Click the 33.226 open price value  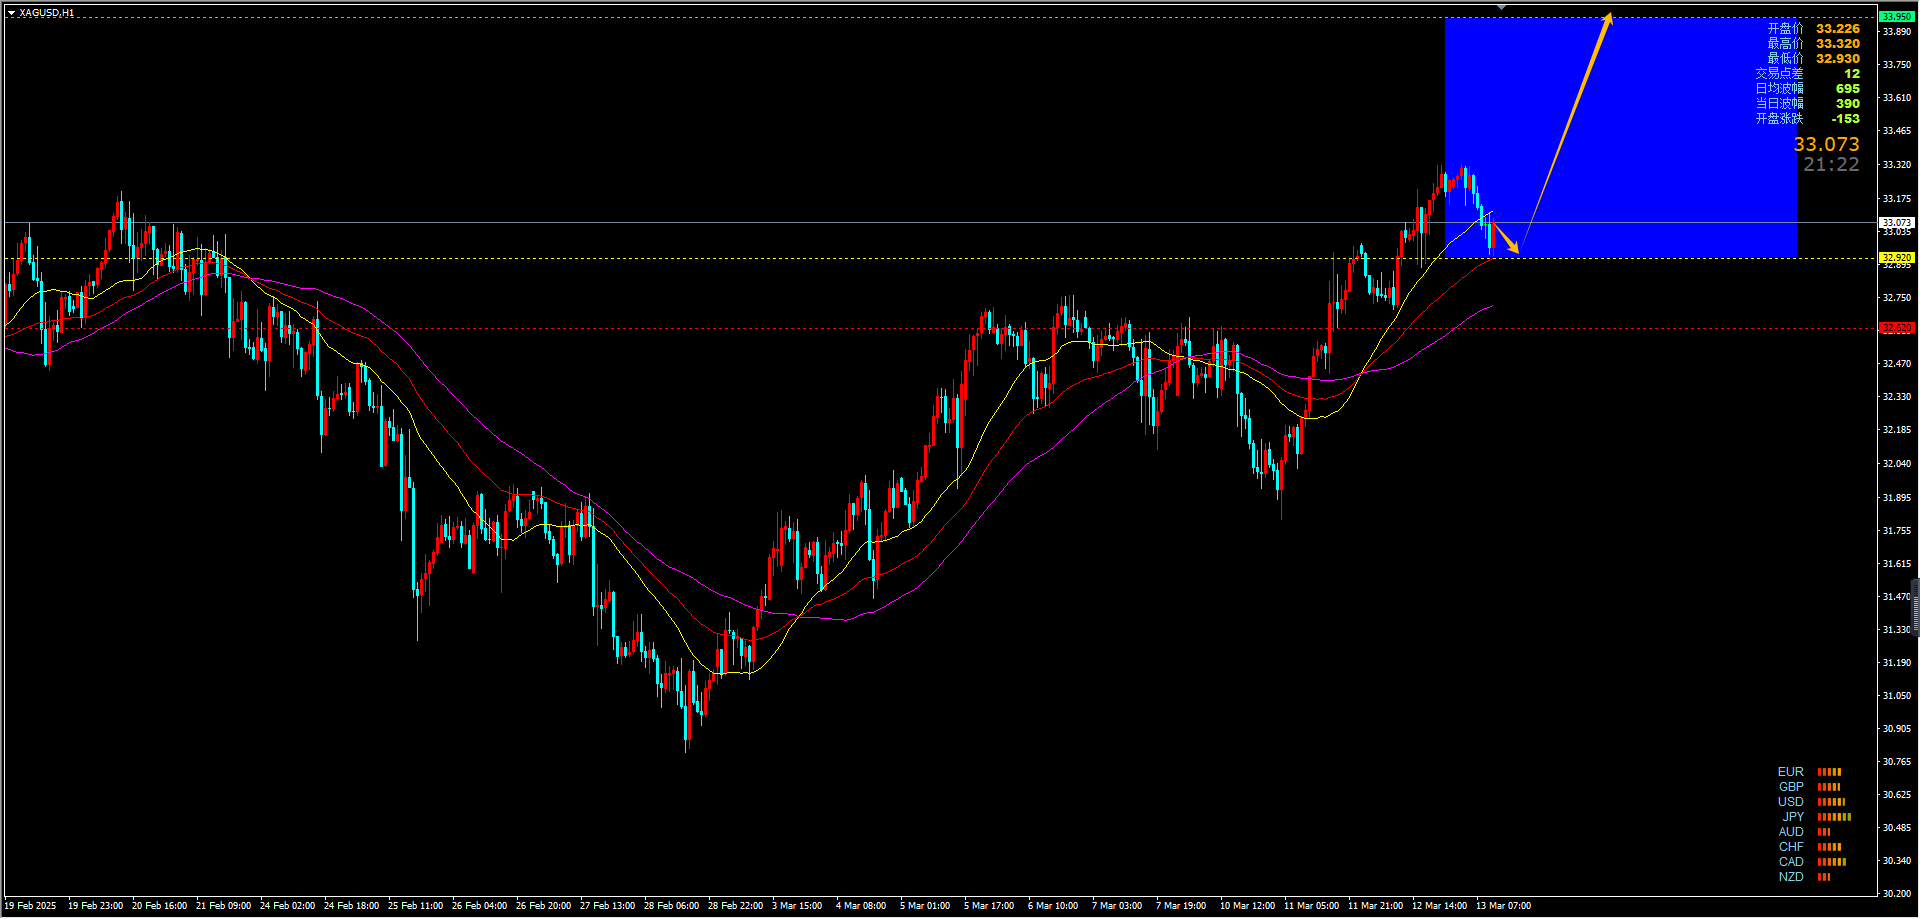1838,29
